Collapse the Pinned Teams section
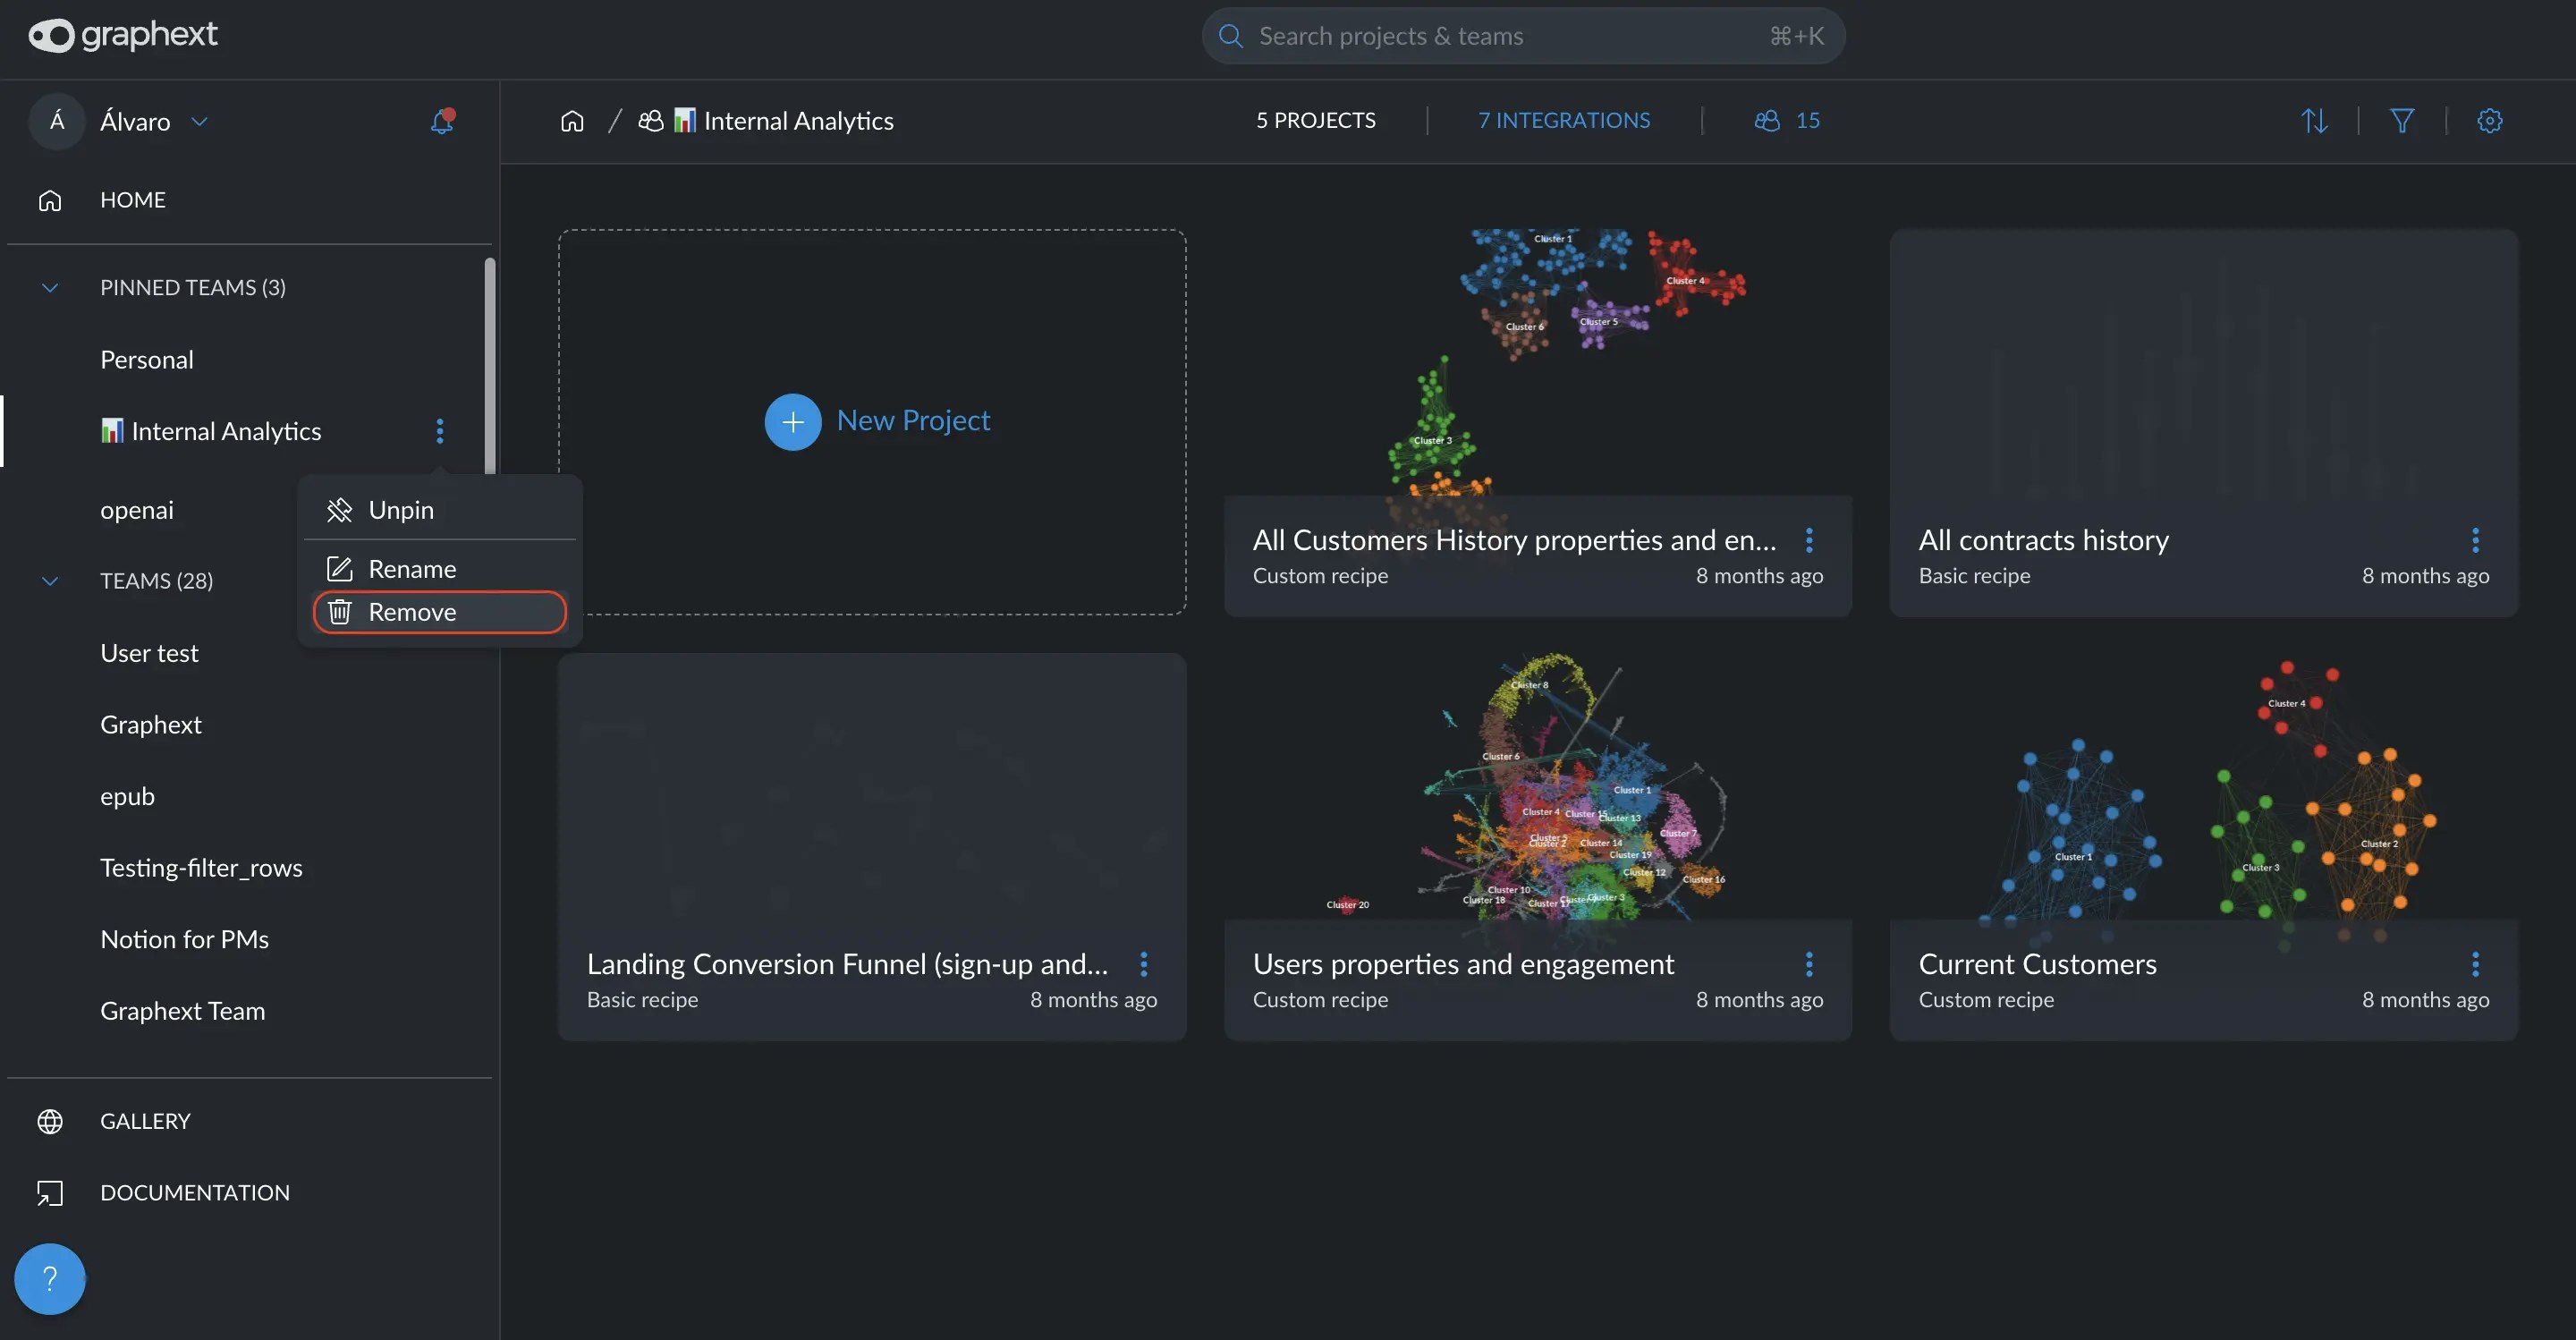Screen dimensions: 2576x1340 [50, 288]
